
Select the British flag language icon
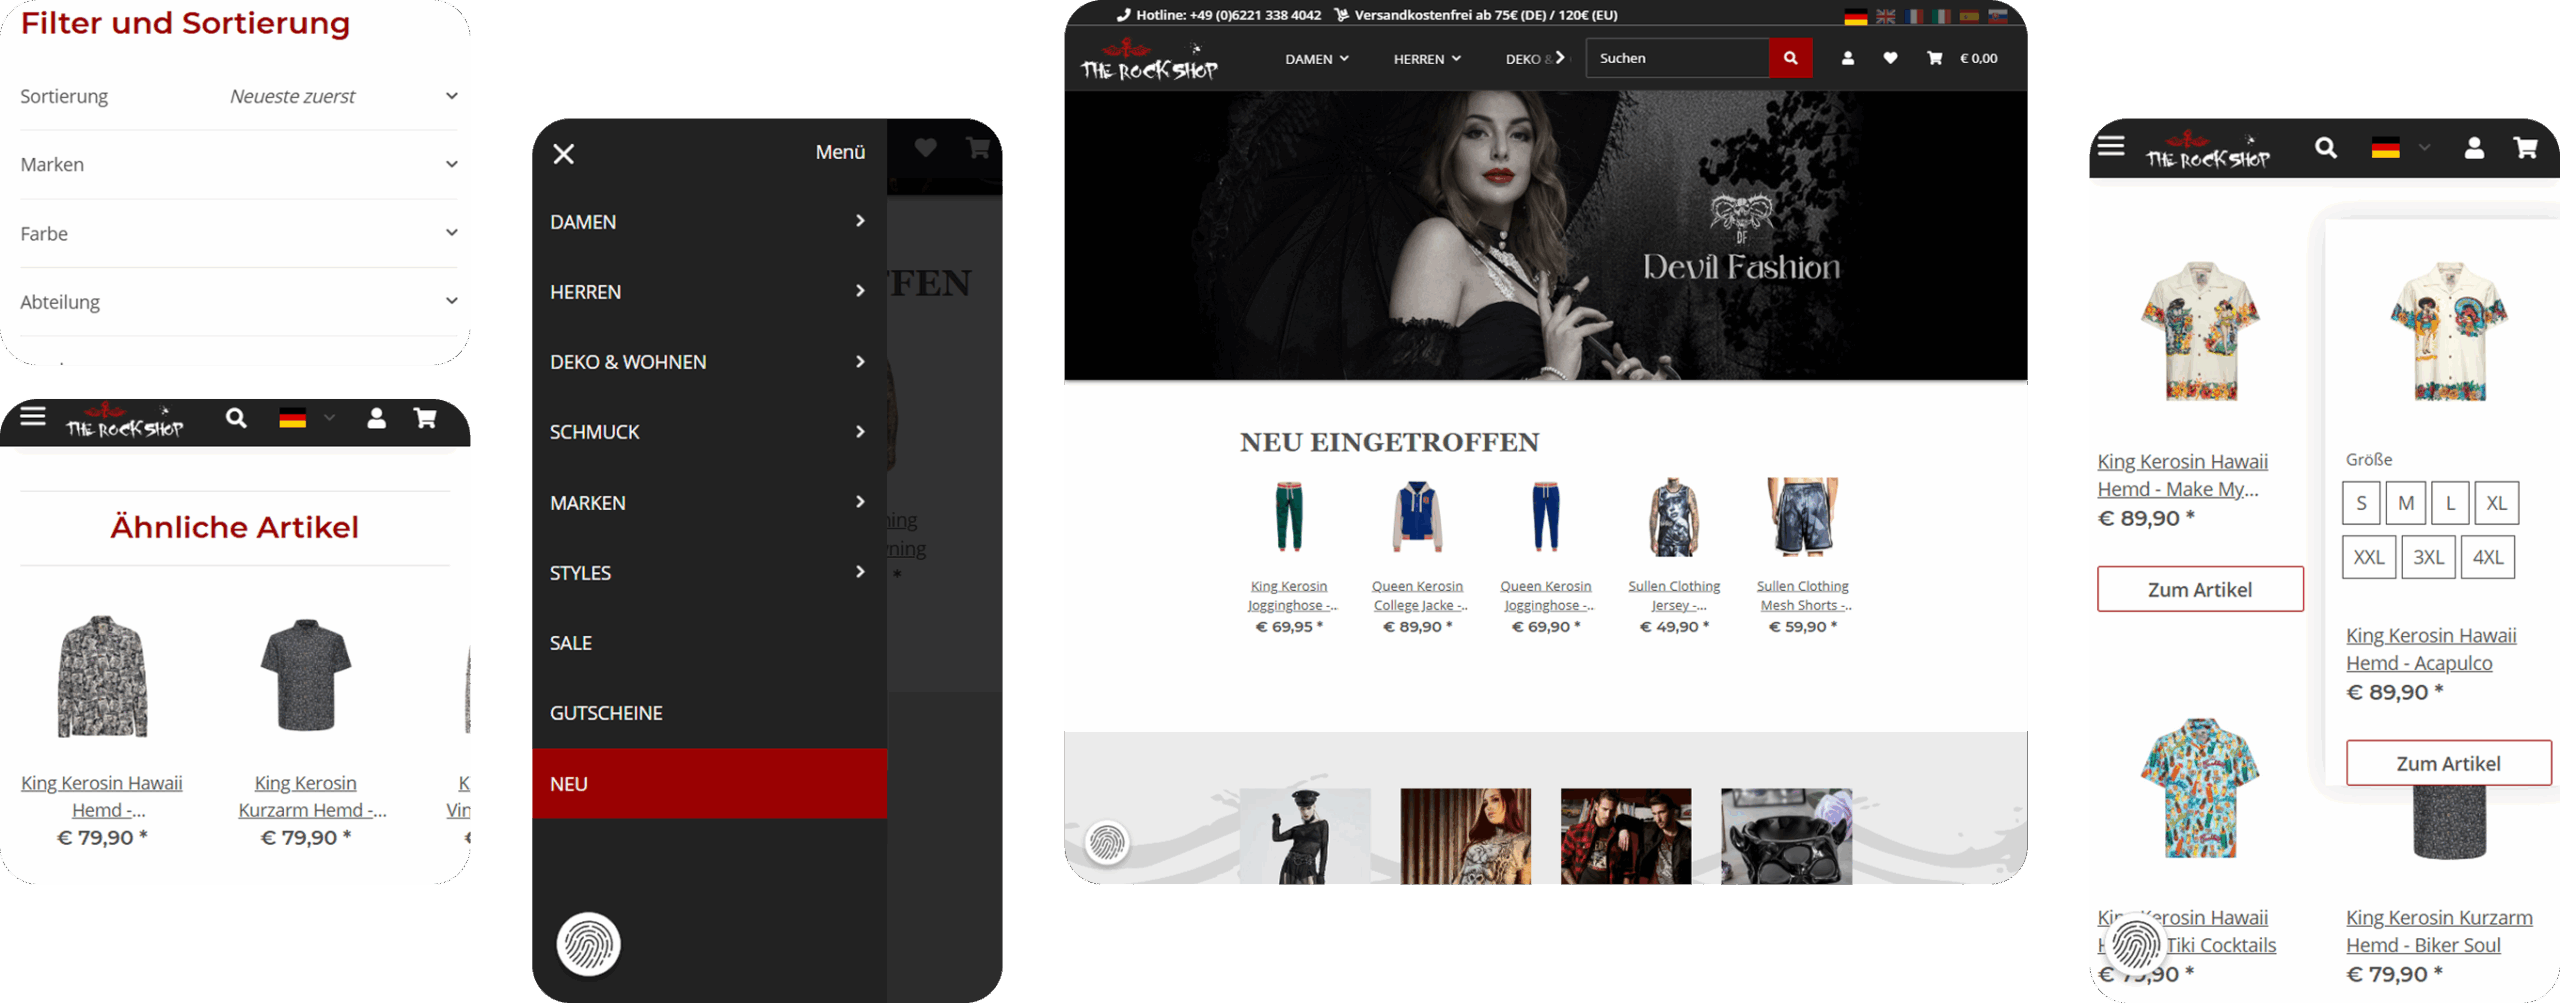(x=1885, y=16)
